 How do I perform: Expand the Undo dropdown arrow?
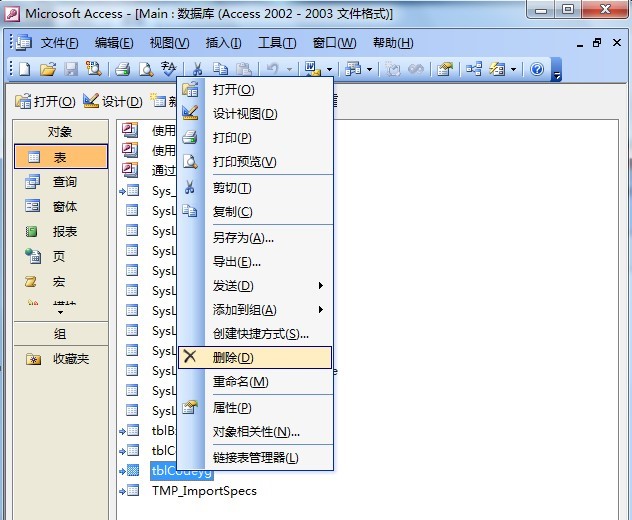pyautogui.click(x=289, y=69)
